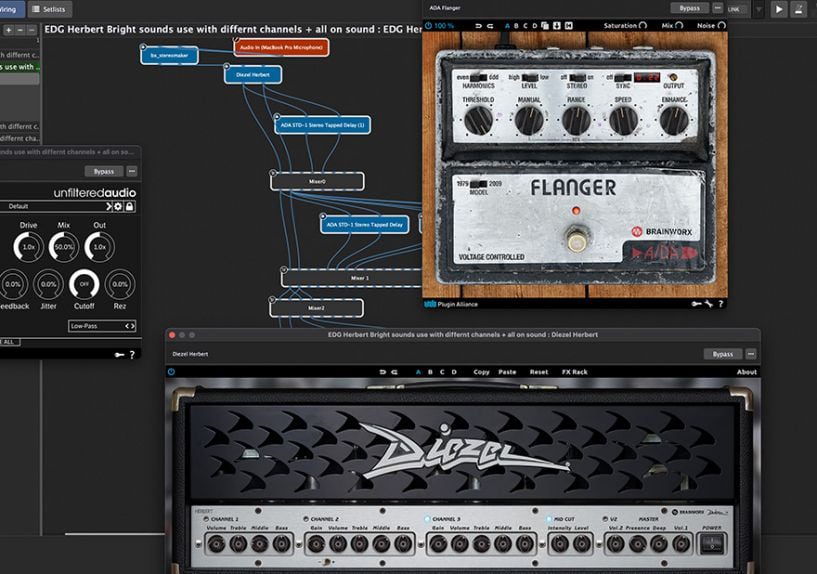Adjust the Drive knob
Screen dimensions: 817x574
coord(28,246)
